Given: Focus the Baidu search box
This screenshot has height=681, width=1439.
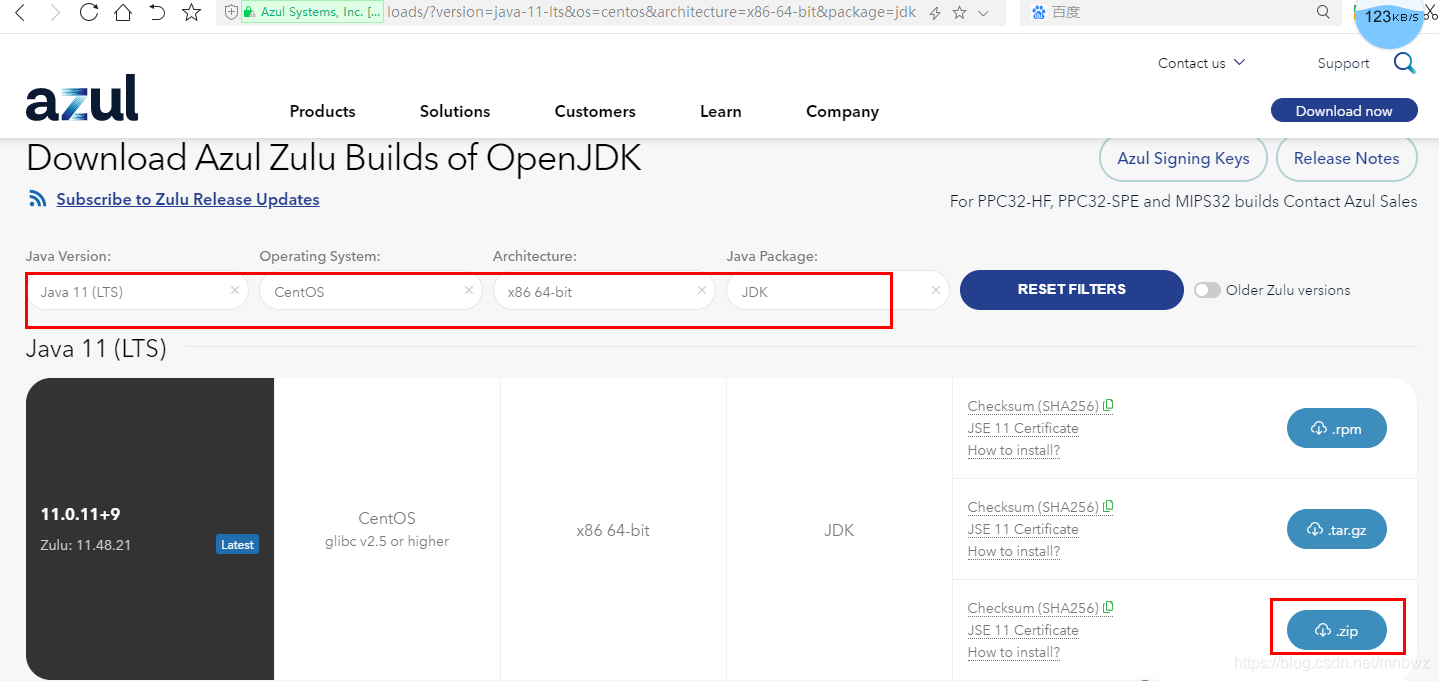Looking at the screenshot, I should coord(1180,12).
